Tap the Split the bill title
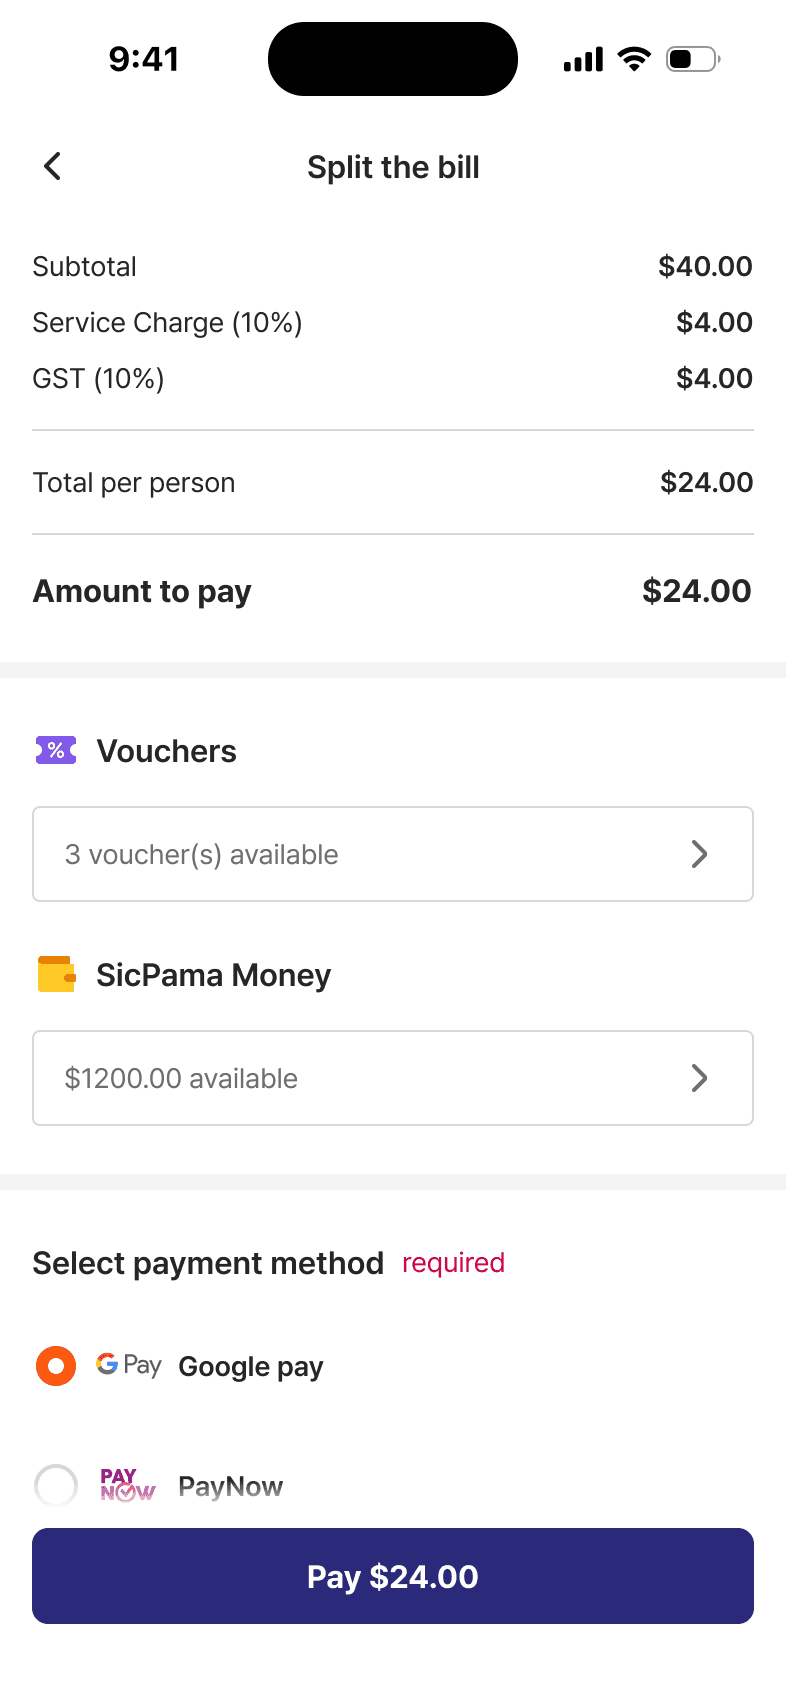 tap(393, 167)
